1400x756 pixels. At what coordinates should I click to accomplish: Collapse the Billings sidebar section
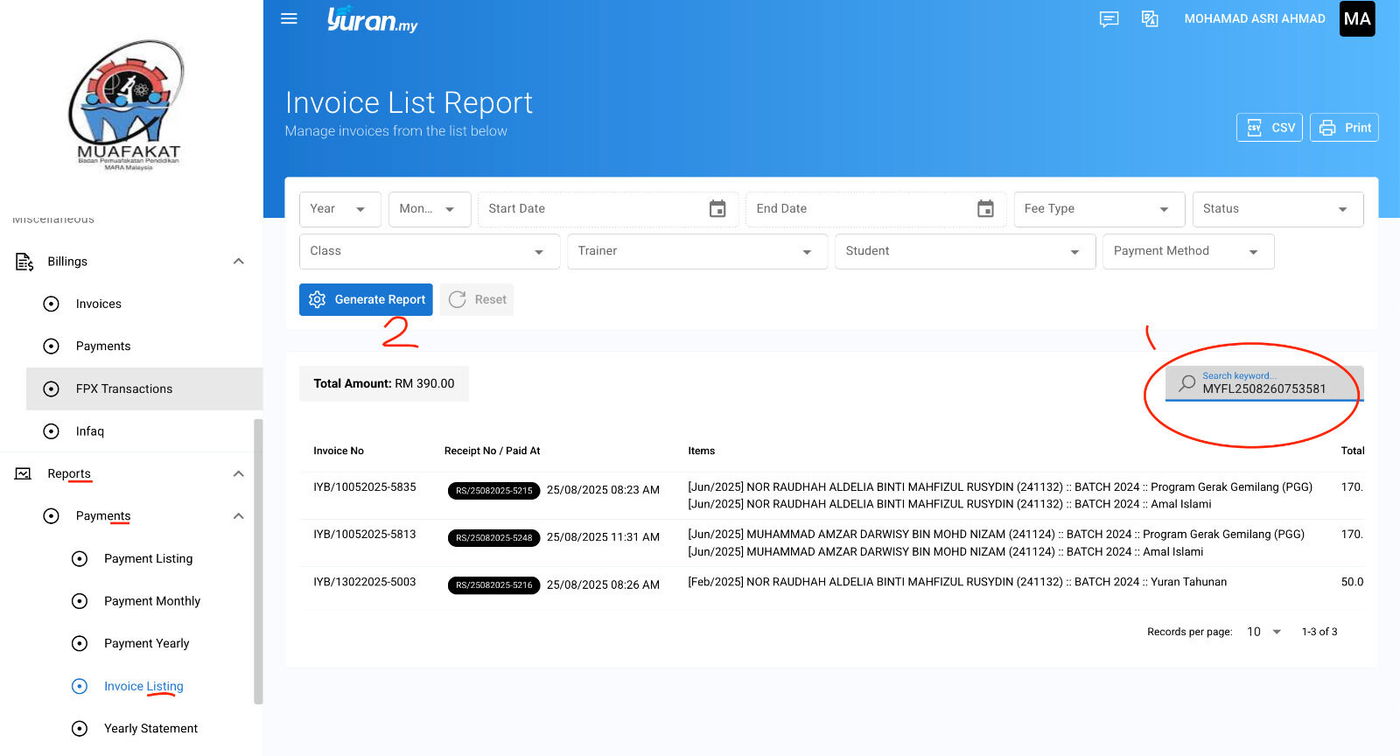(x=238, y=262)
